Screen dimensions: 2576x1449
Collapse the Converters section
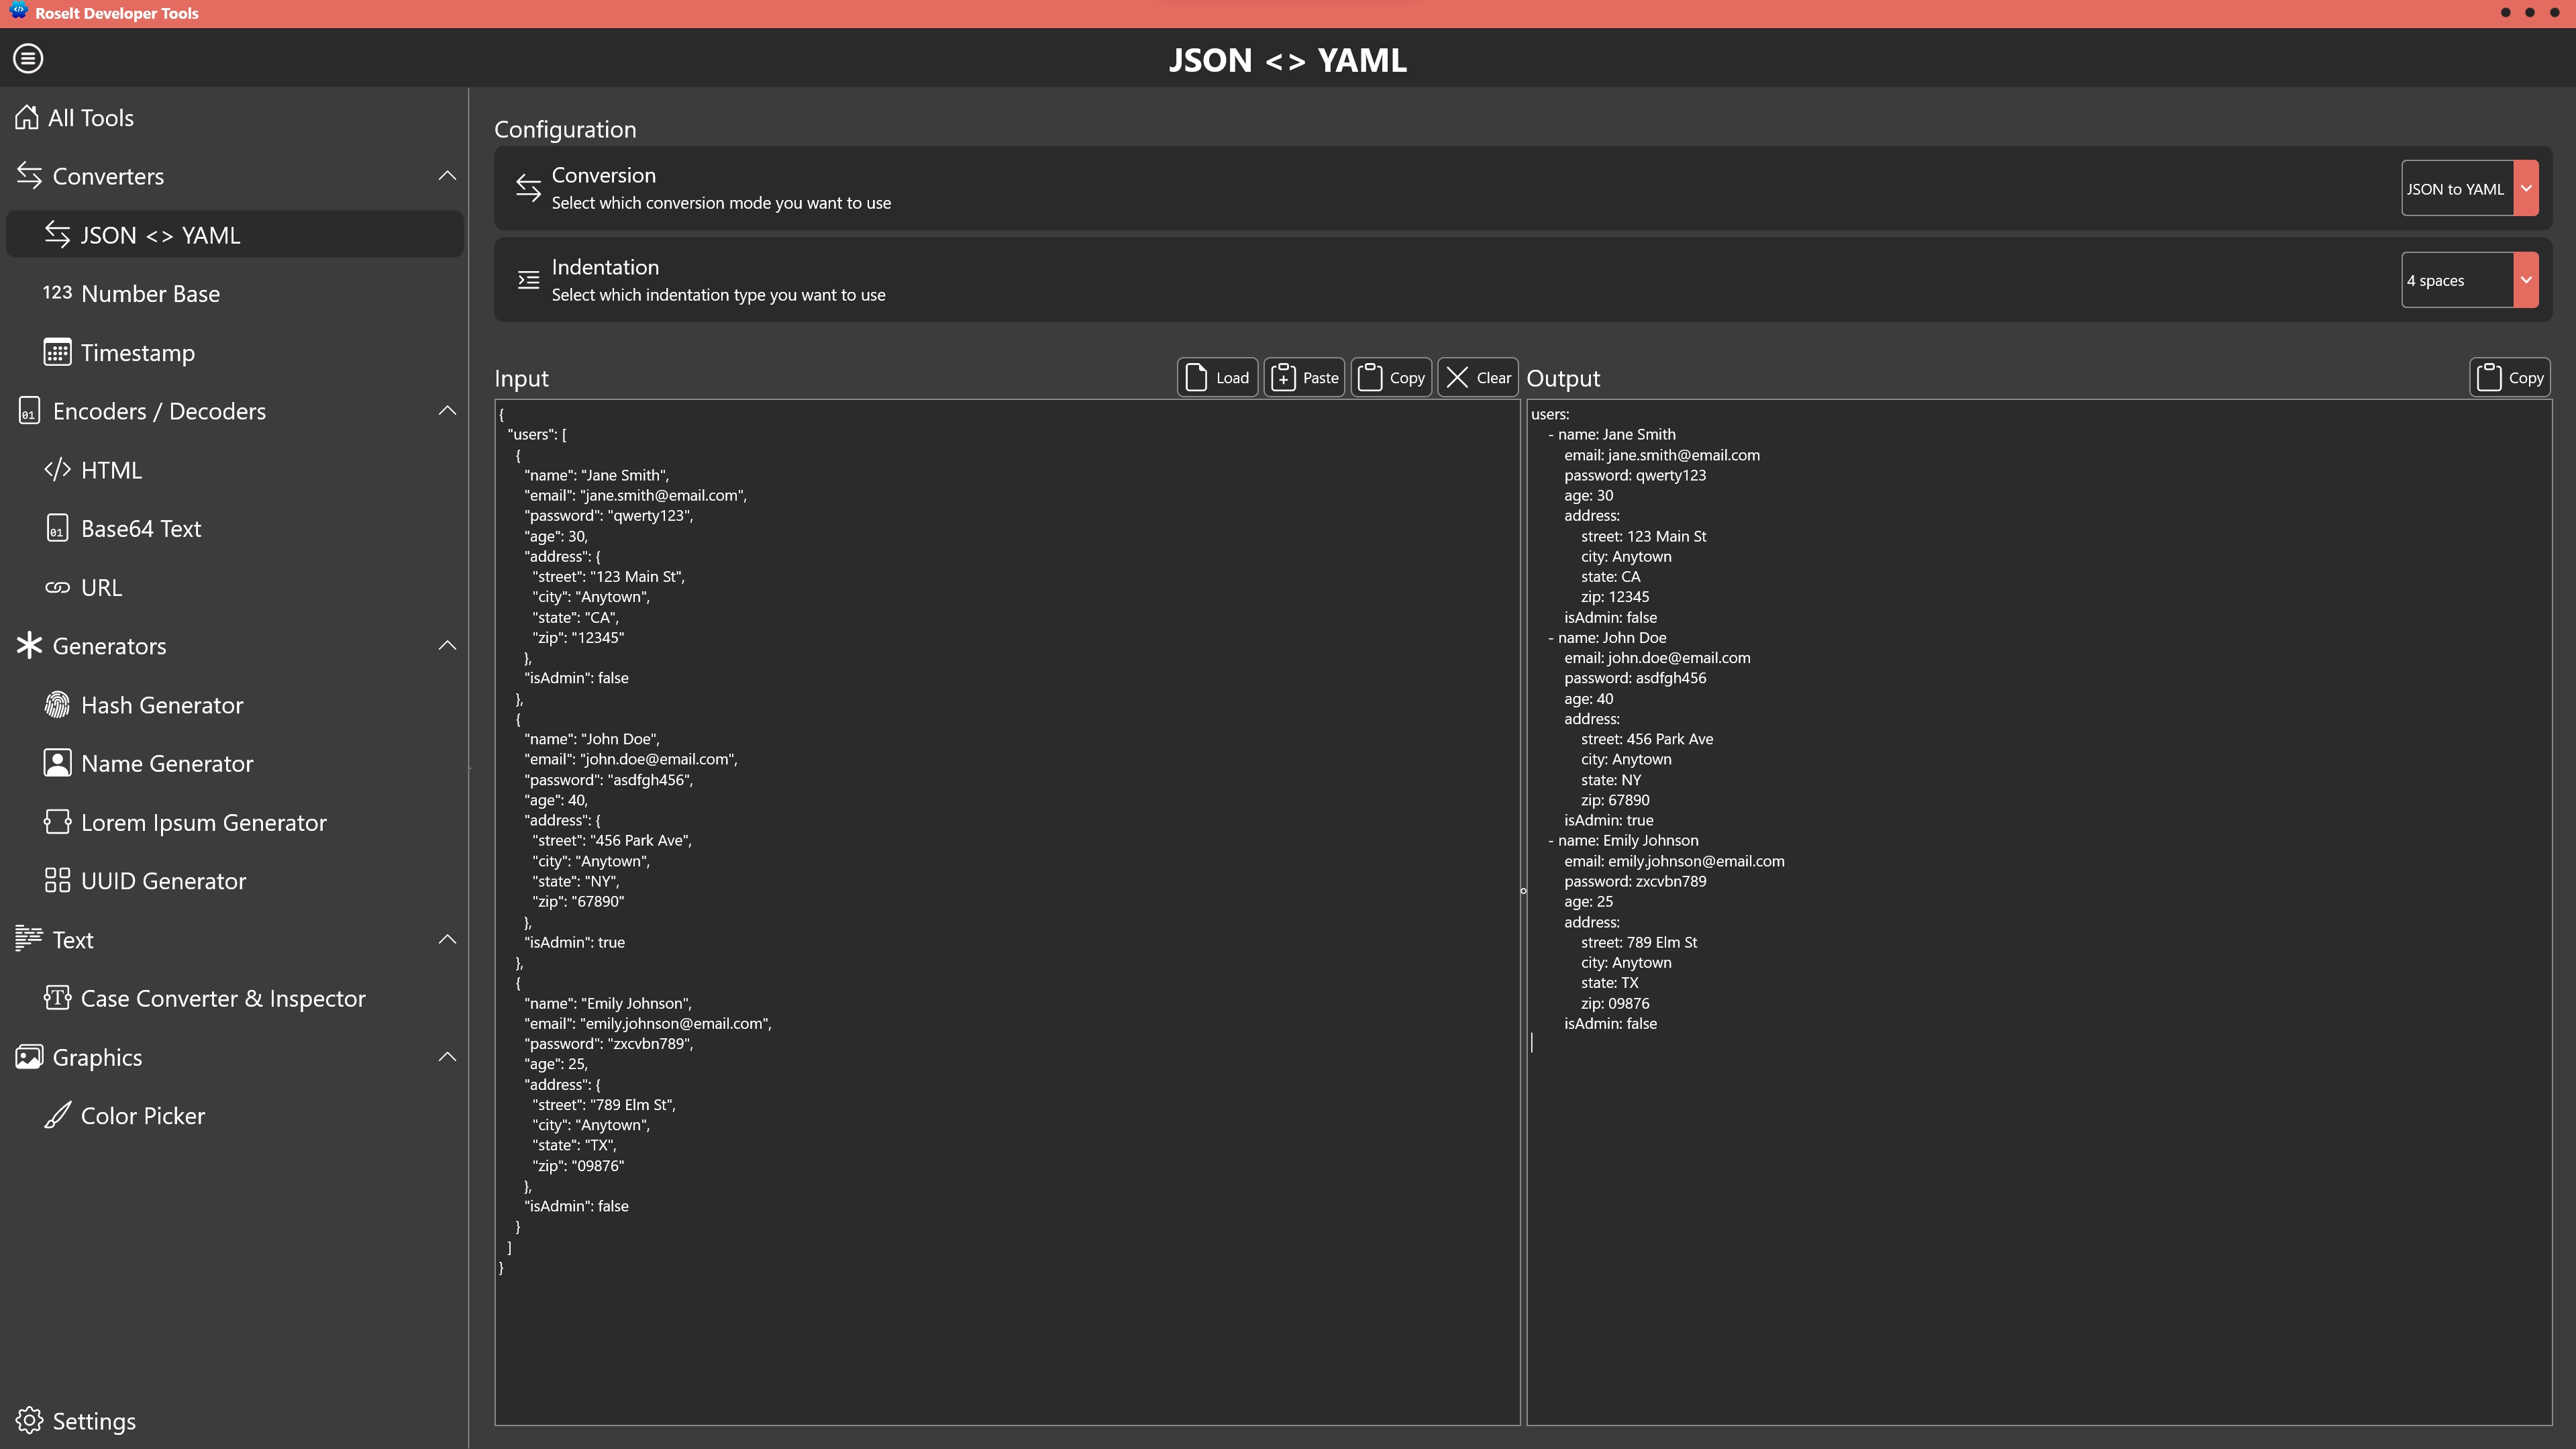[447, 175]
